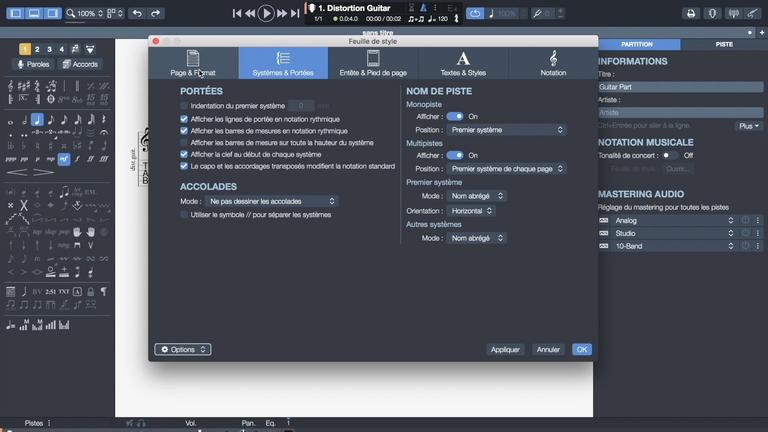The width and height of the screenshot is (768, 432).
Task: Toggle the loop playback button
Action: click(x=475, y=14)
